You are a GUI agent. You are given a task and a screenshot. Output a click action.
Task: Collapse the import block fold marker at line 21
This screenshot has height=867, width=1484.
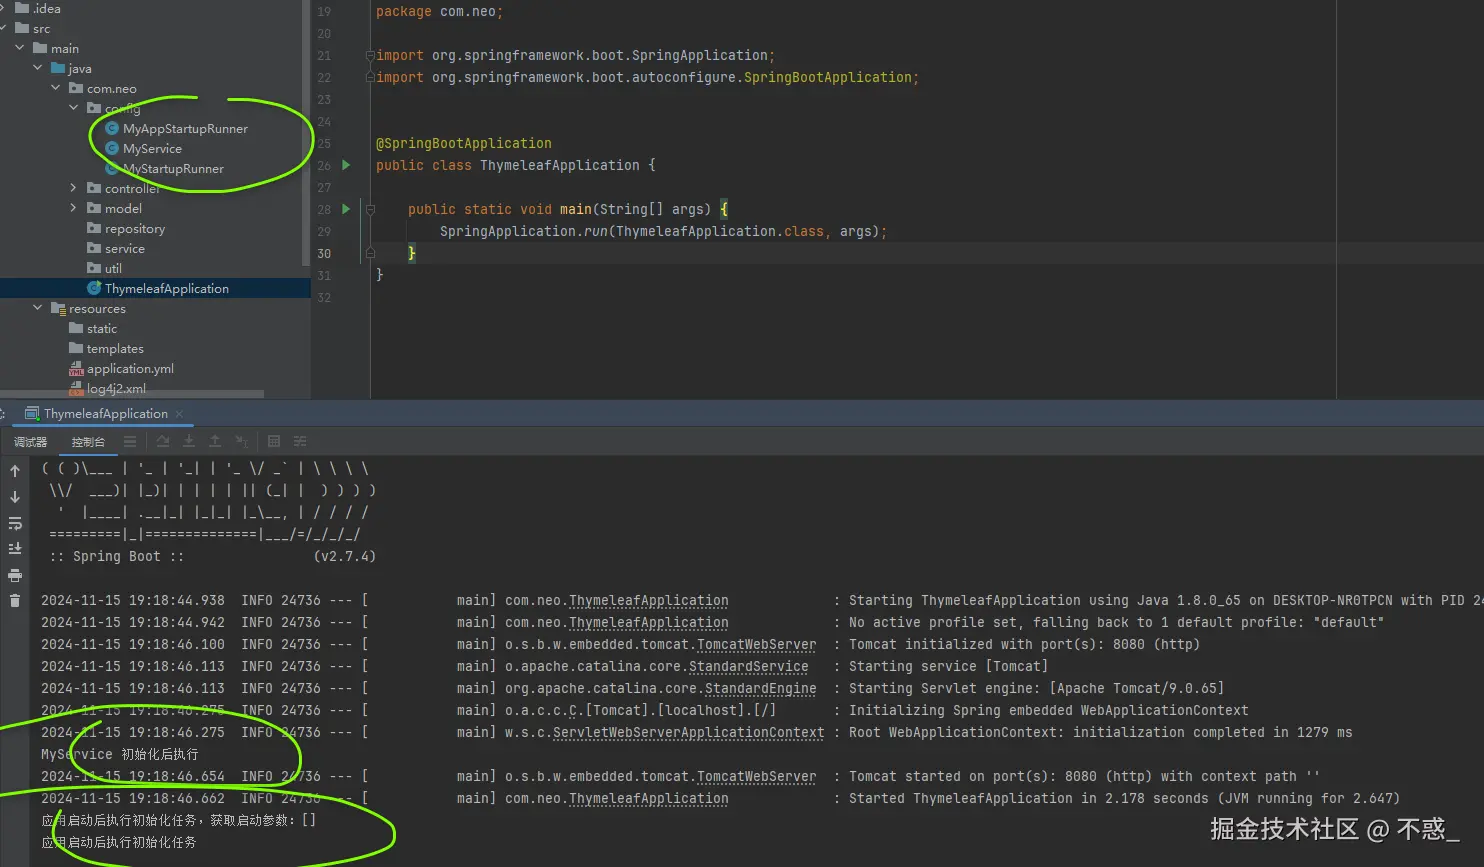[370, 56]
